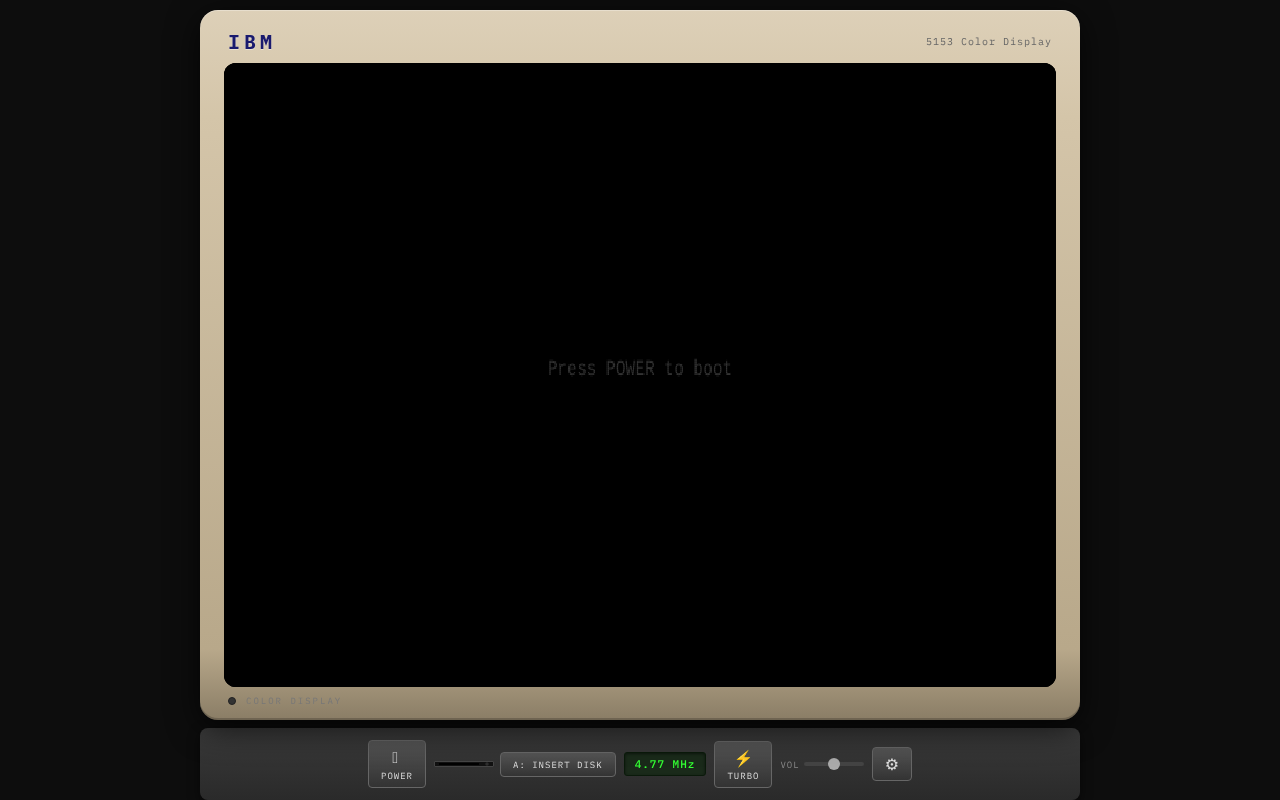Click the power glyph icon on the POWER button
The image size is (1280, 800).
pos(397,757)
